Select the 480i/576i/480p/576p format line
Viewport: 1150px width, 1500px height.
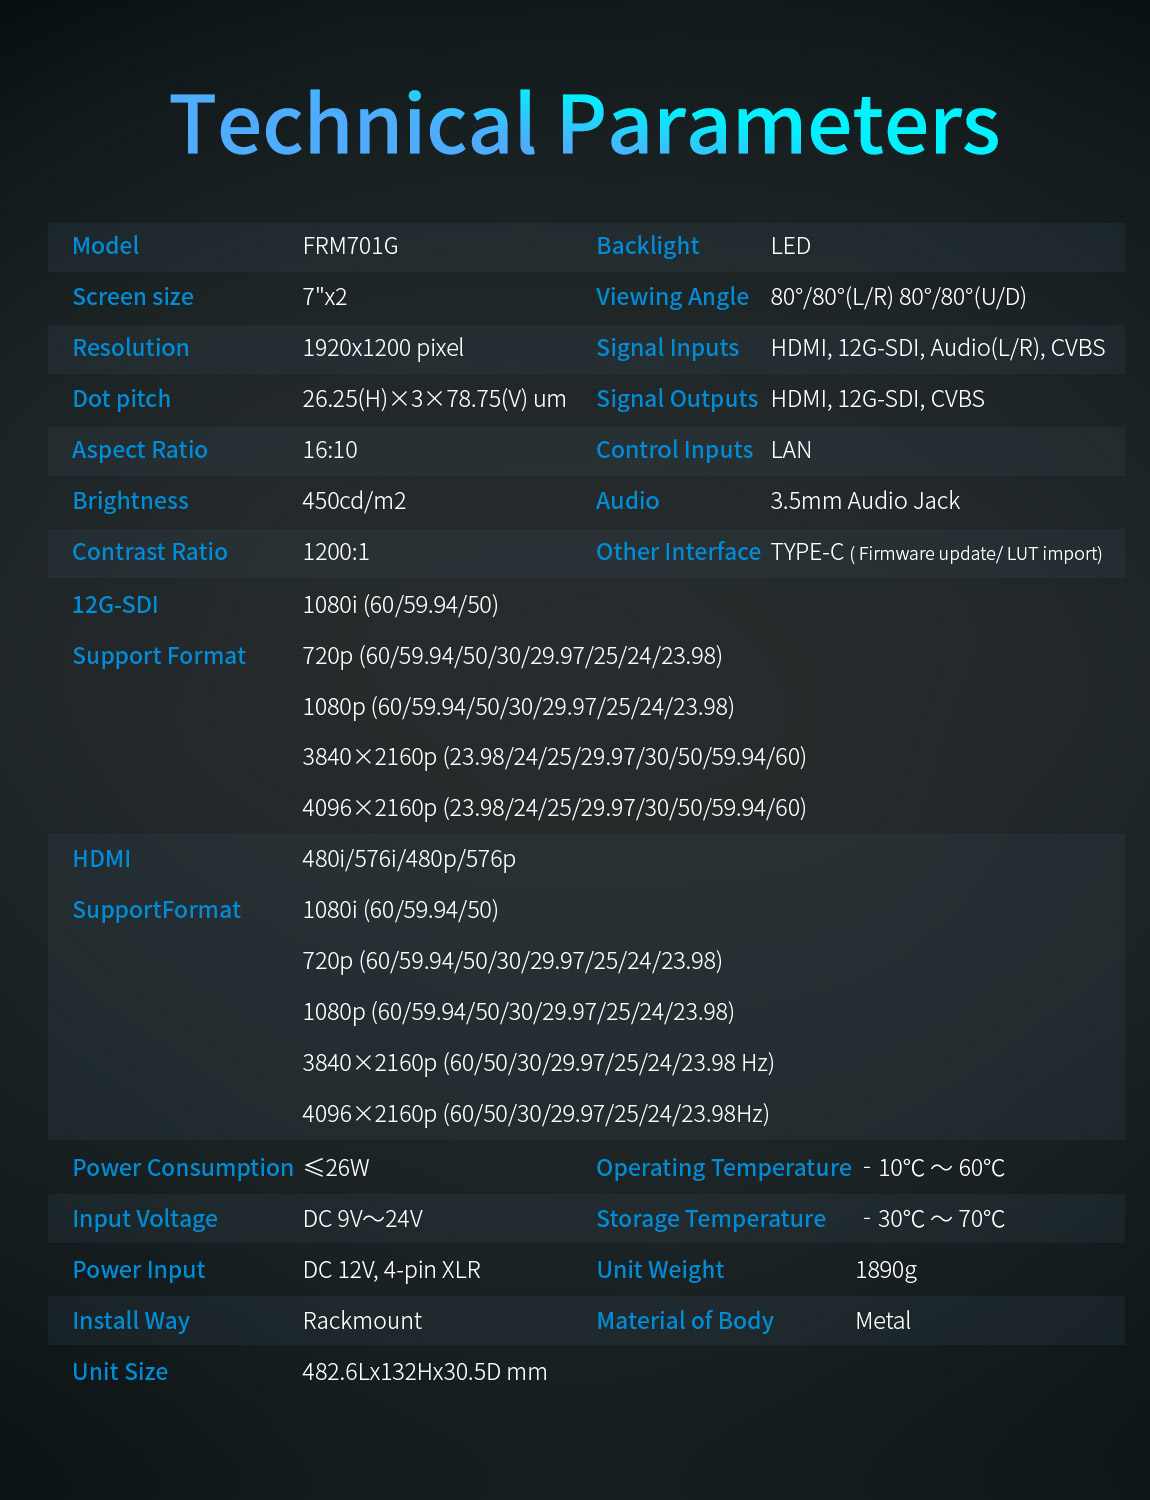(x=409, y=859)
